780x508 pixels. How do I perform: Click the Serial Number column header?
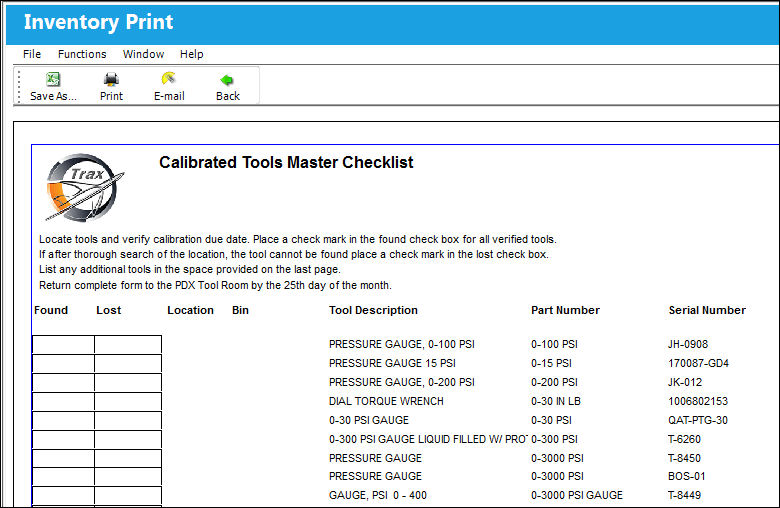coord(707,310)
